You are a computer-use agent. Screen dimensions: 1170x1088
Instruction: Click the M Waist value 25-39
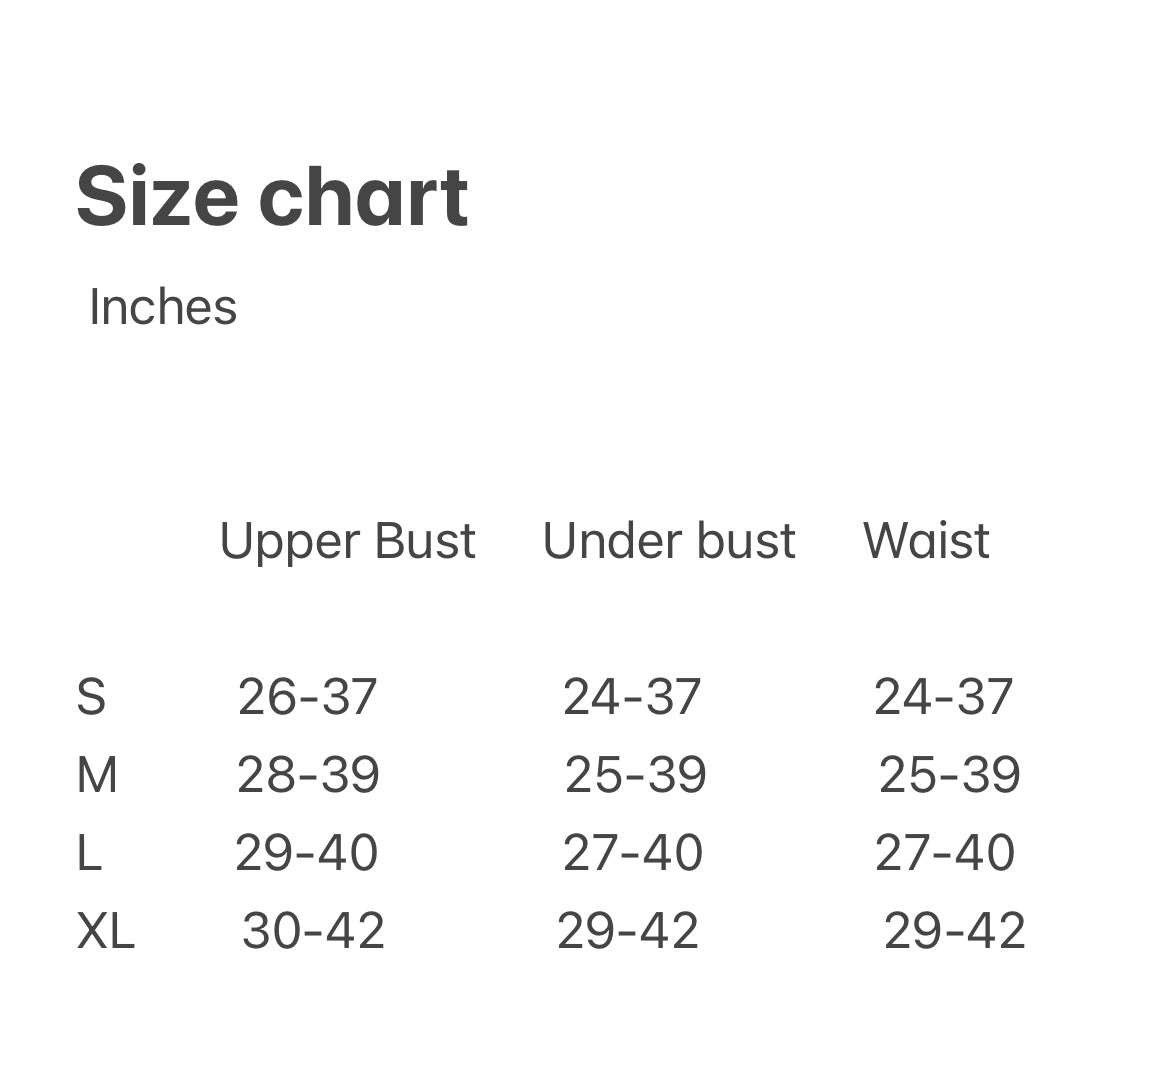pyautogui.click(x=949, y=775)
